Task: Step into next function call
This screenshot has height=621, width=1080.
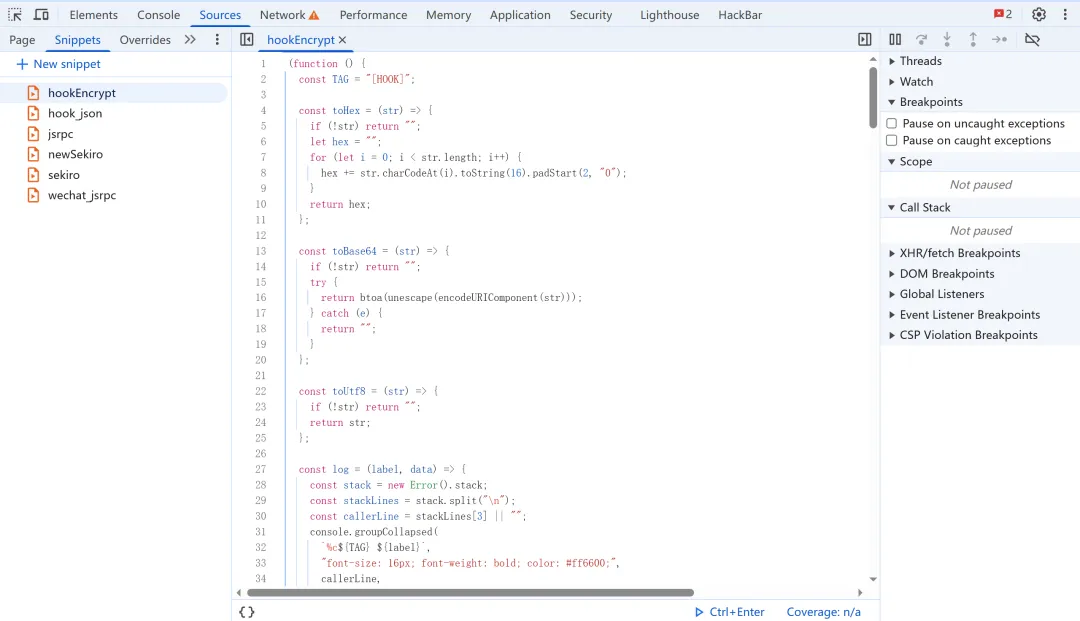Action: coord(947,39)
